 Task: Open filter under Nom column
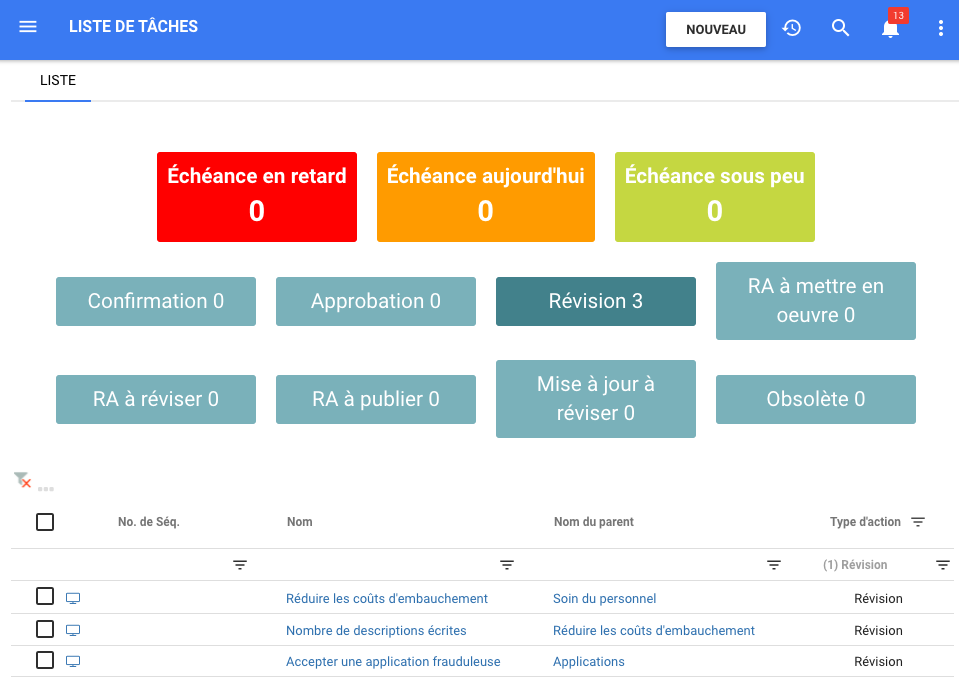tap(507, 565)
